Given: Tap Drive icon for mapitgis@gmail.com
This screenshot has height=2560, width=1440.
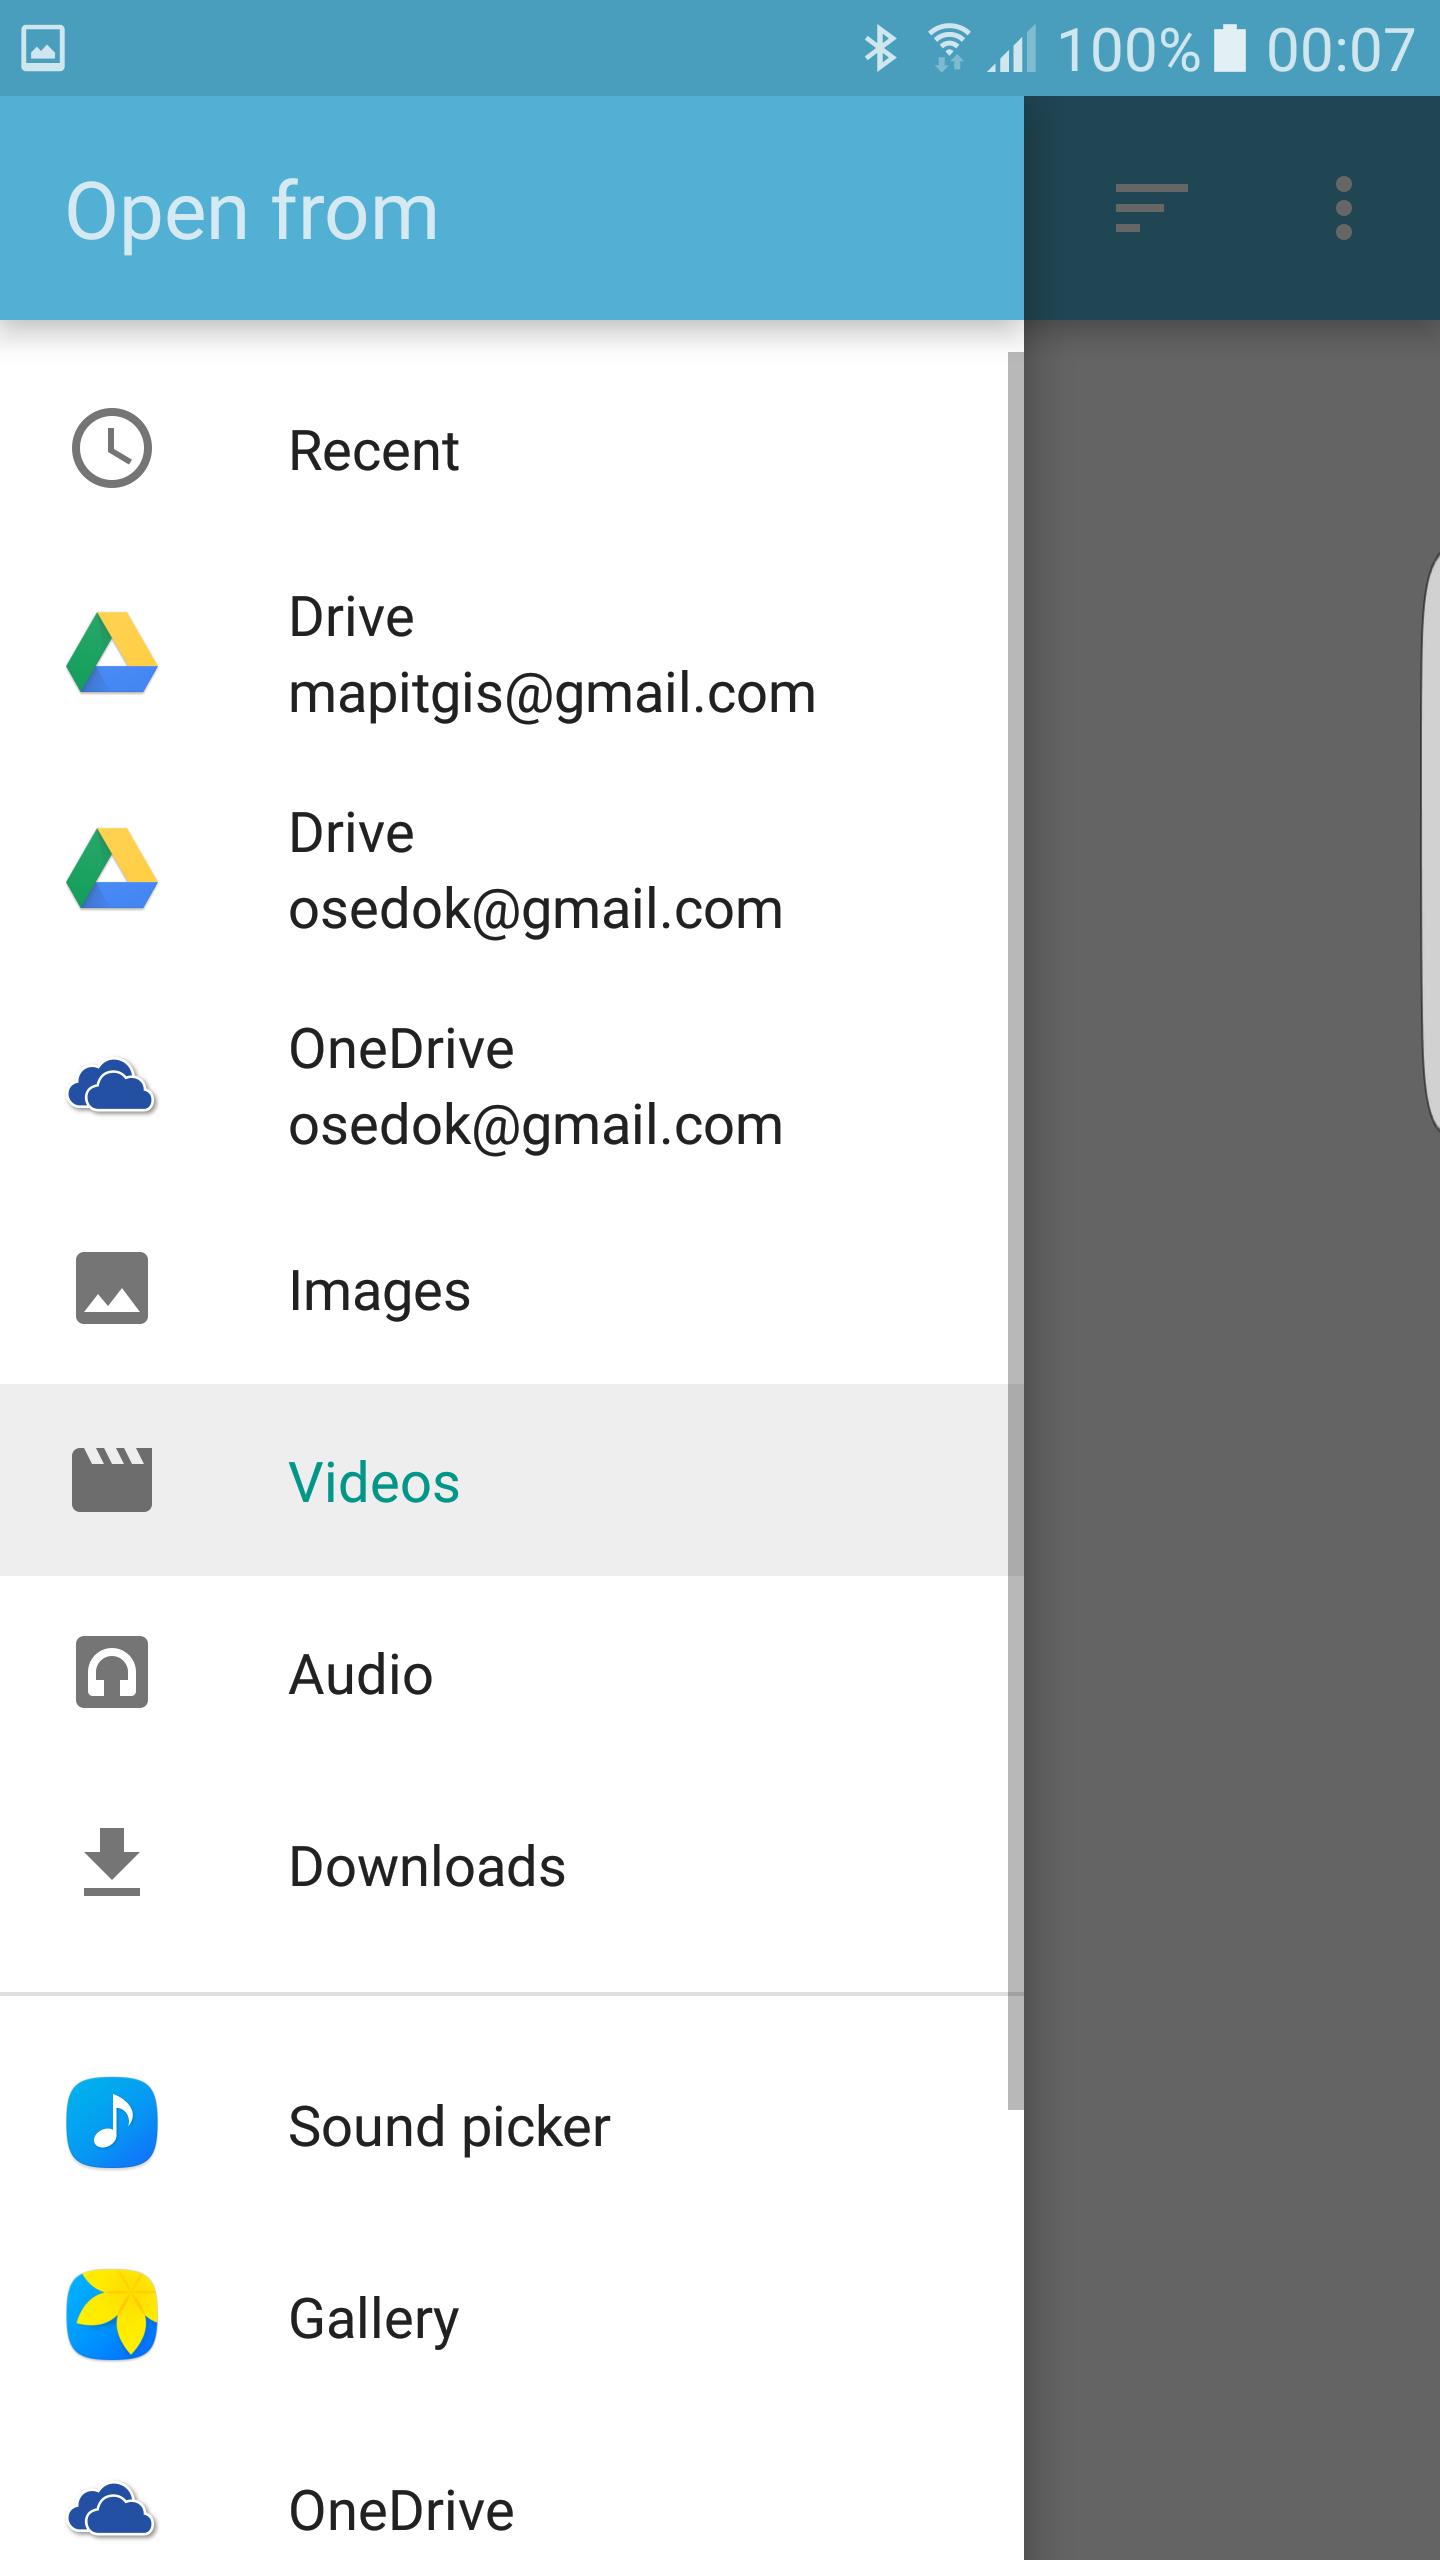Looking at the screenshot, I should point(112,654).
